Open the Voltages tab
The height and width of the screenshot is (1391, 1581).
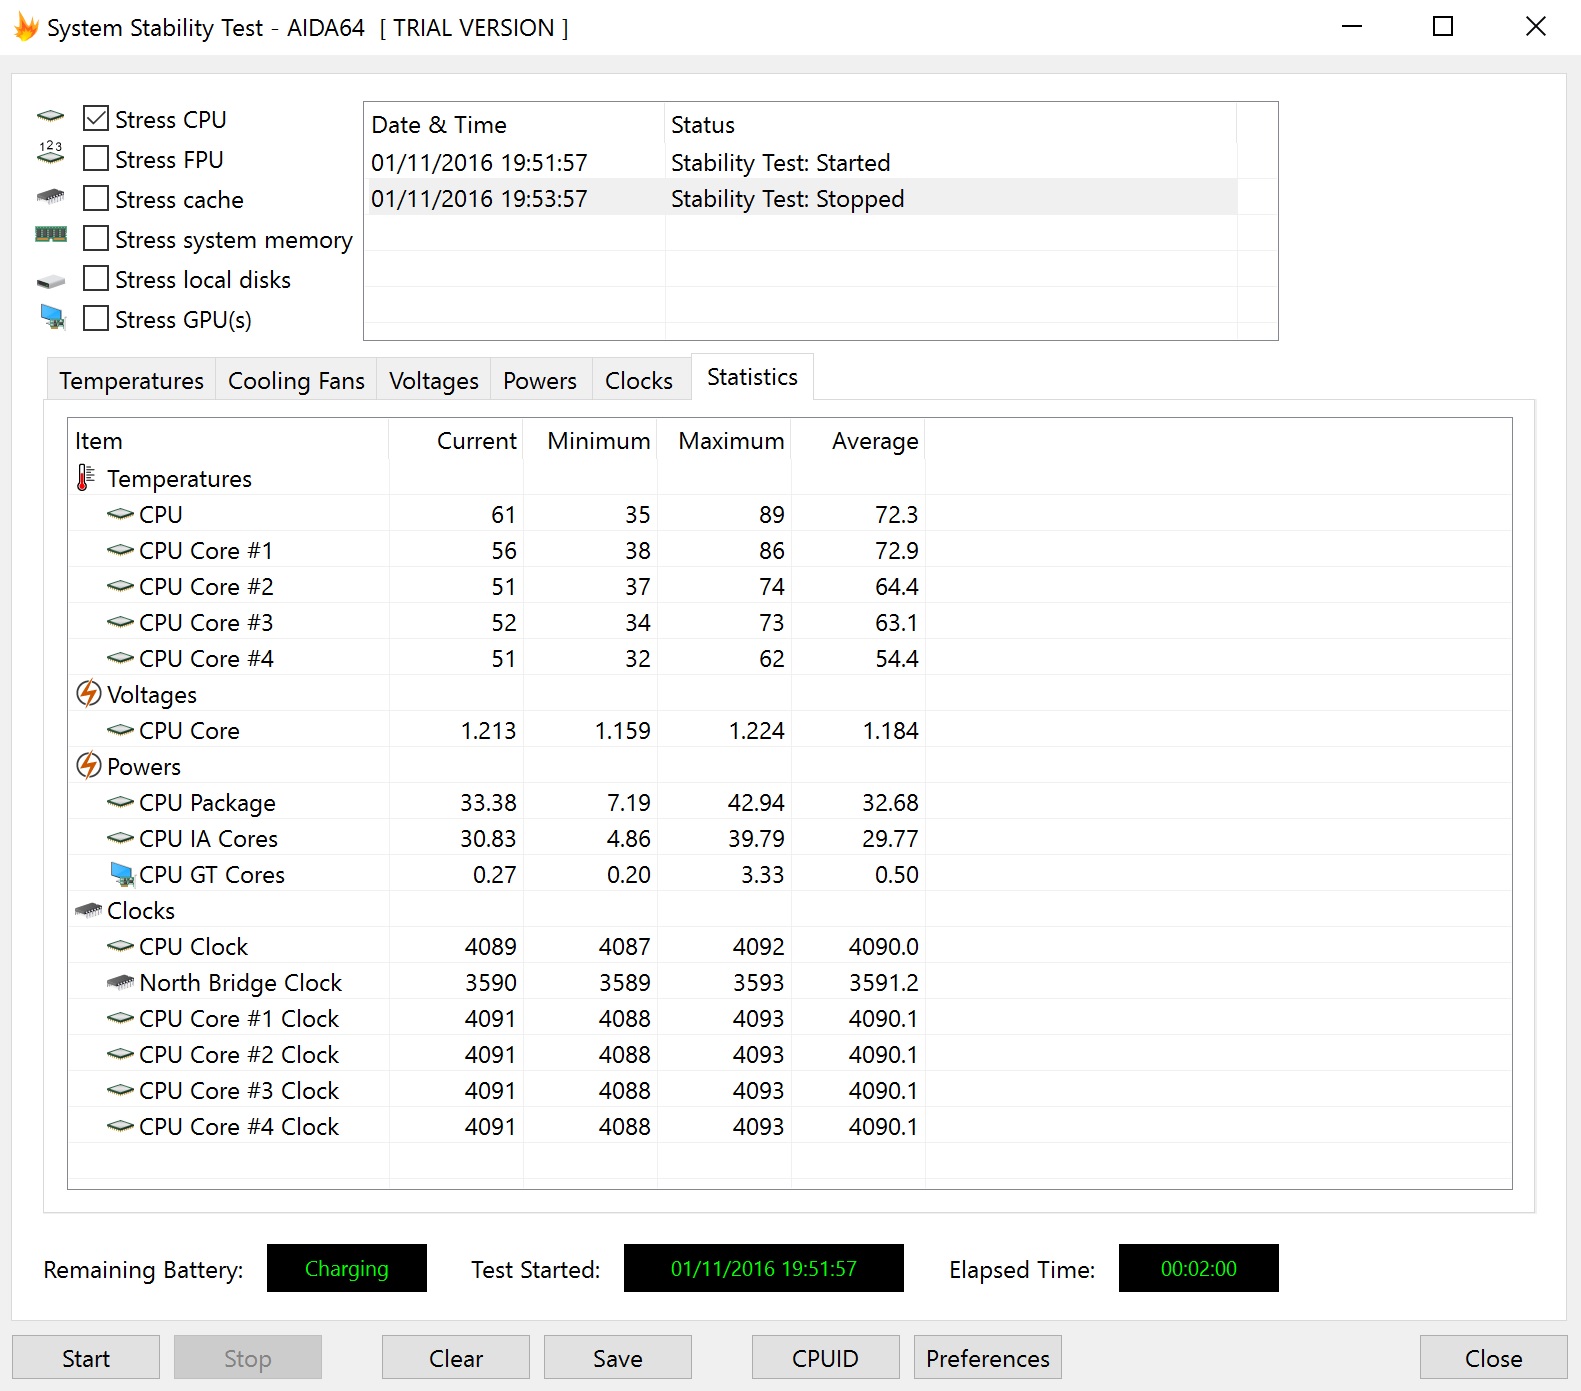[434, 380]
